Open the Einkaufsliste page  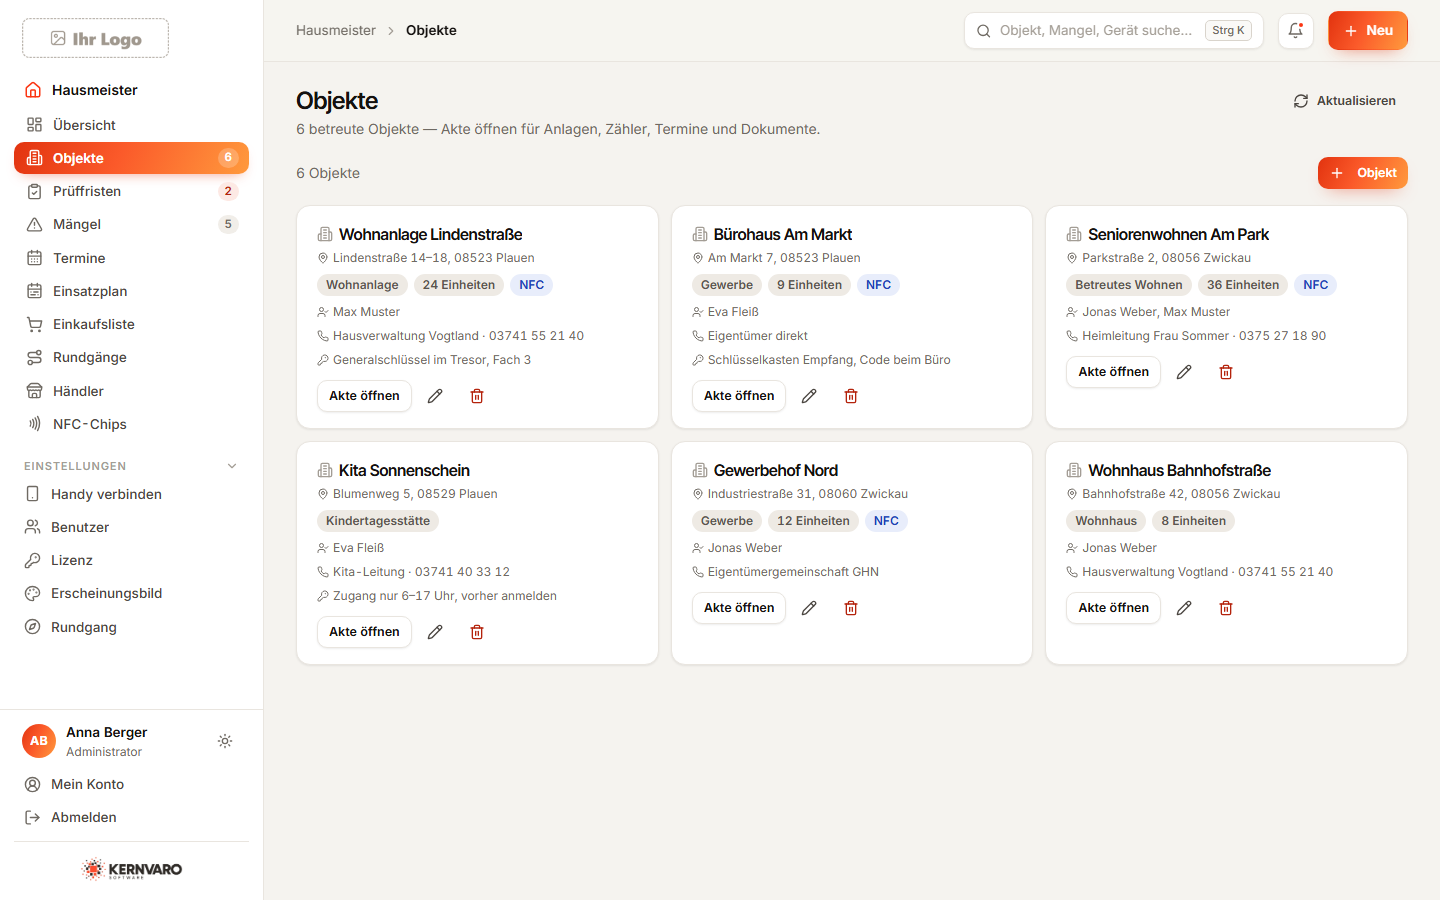(131, 324)
